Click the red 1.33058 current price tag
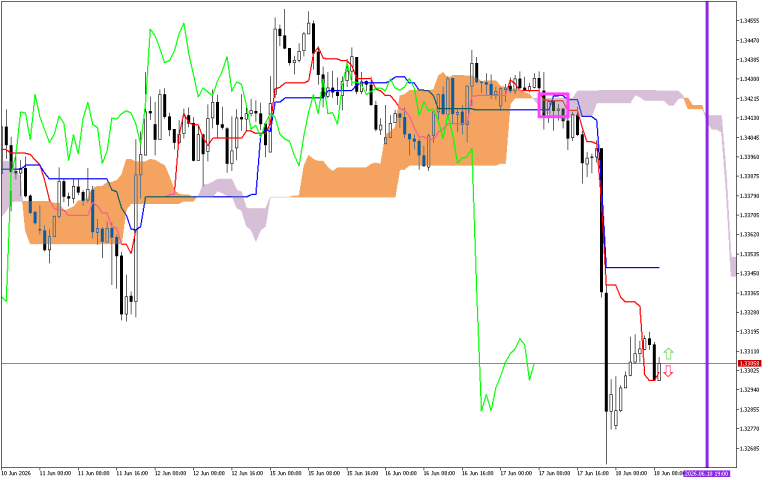Image resolution: width=768 pixels, height=480 pixels. pyautogui.click(x=749, y=363)
